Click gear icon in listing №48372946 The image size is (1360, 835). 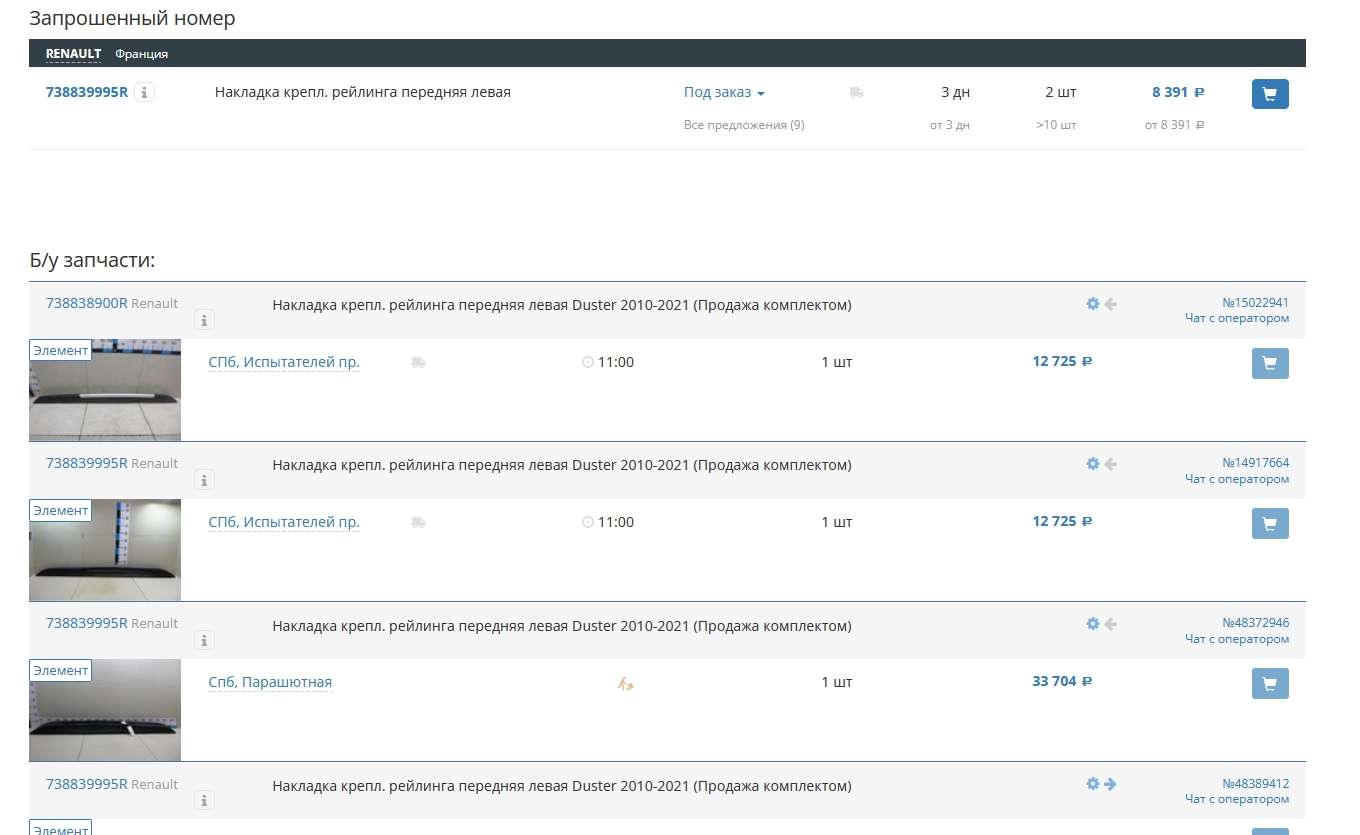[x=1093, y=623]
